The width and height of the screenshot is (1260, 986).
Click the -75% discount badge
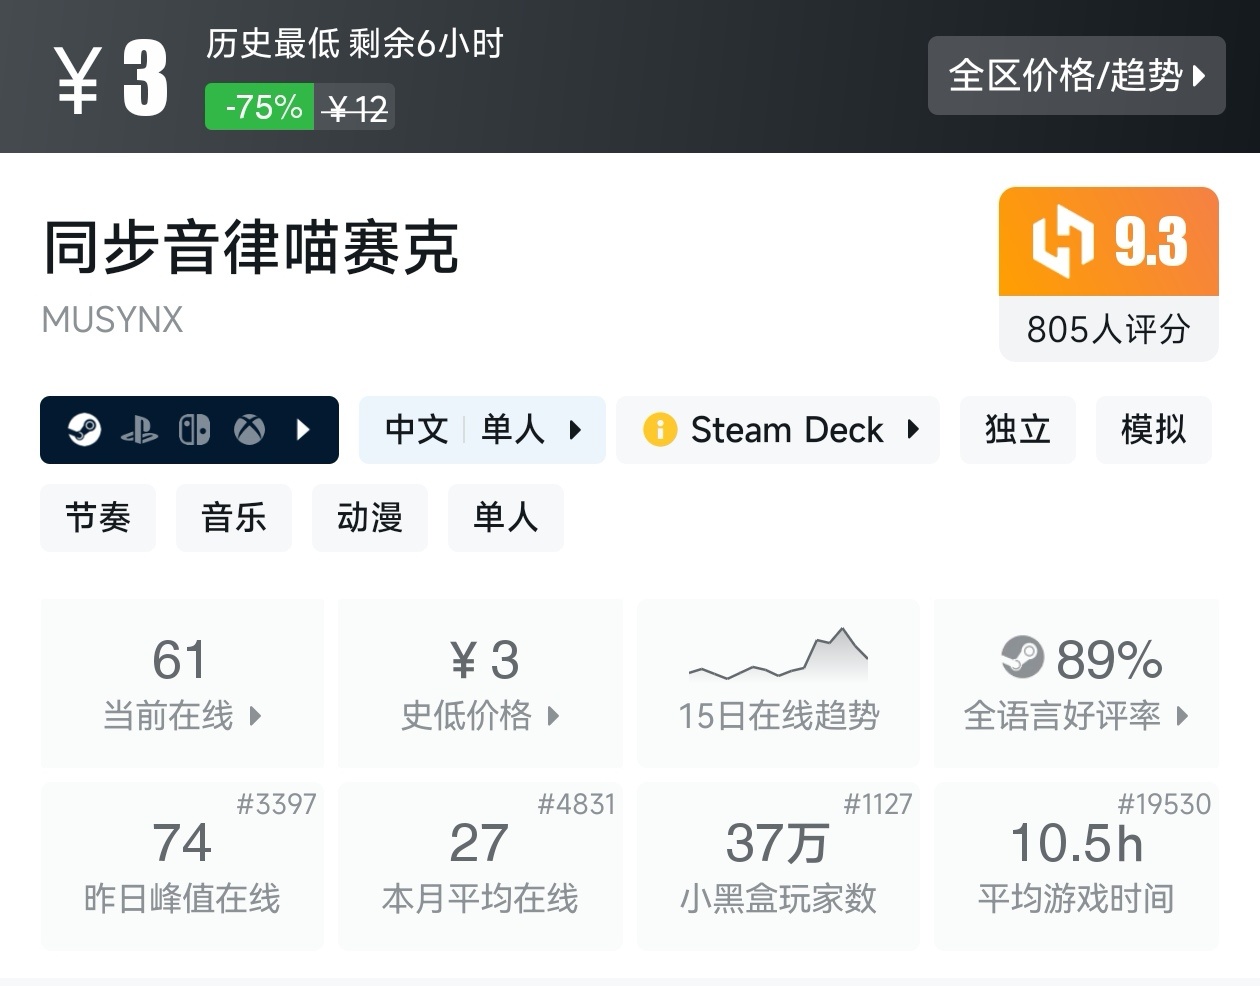[260, 107]
